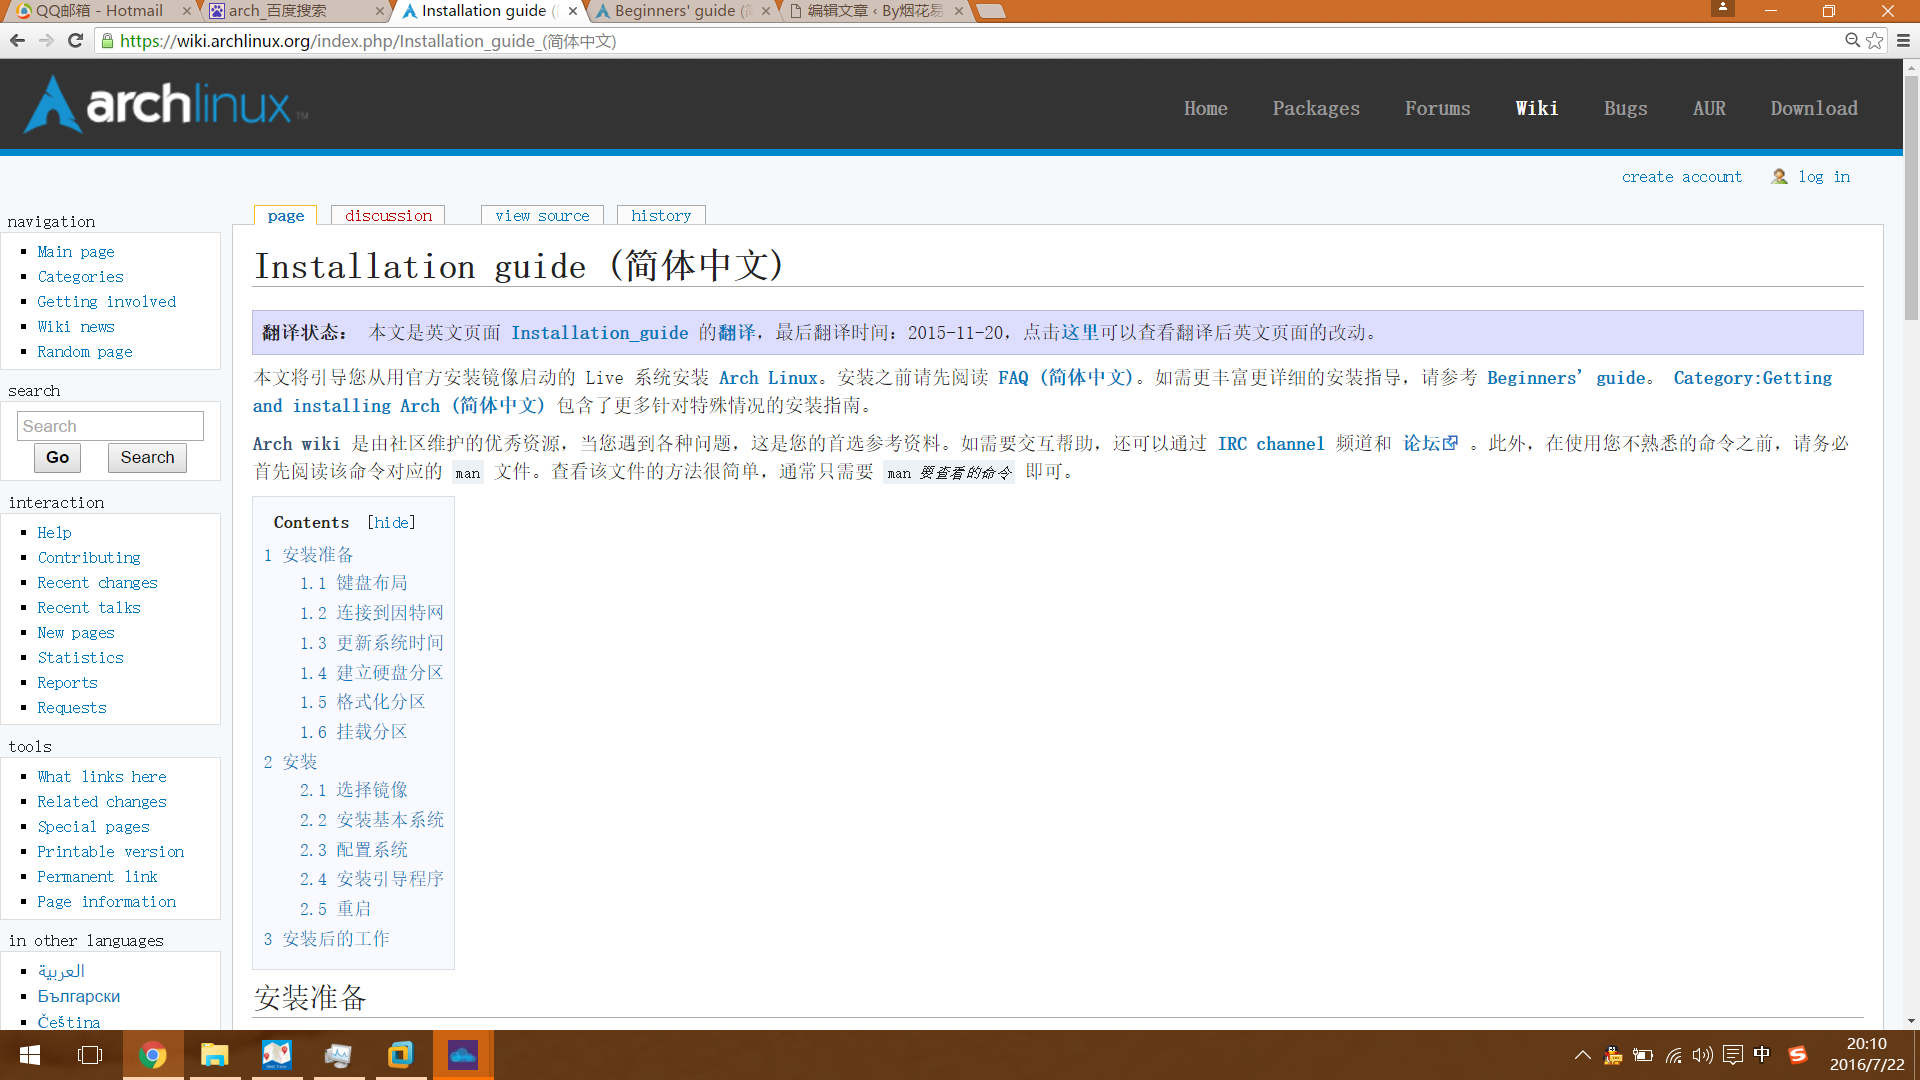Show hidden tray icons chevron
This screenshot has height=1080, width=1920.
pyautogui.click(x=1582, y=1055)
